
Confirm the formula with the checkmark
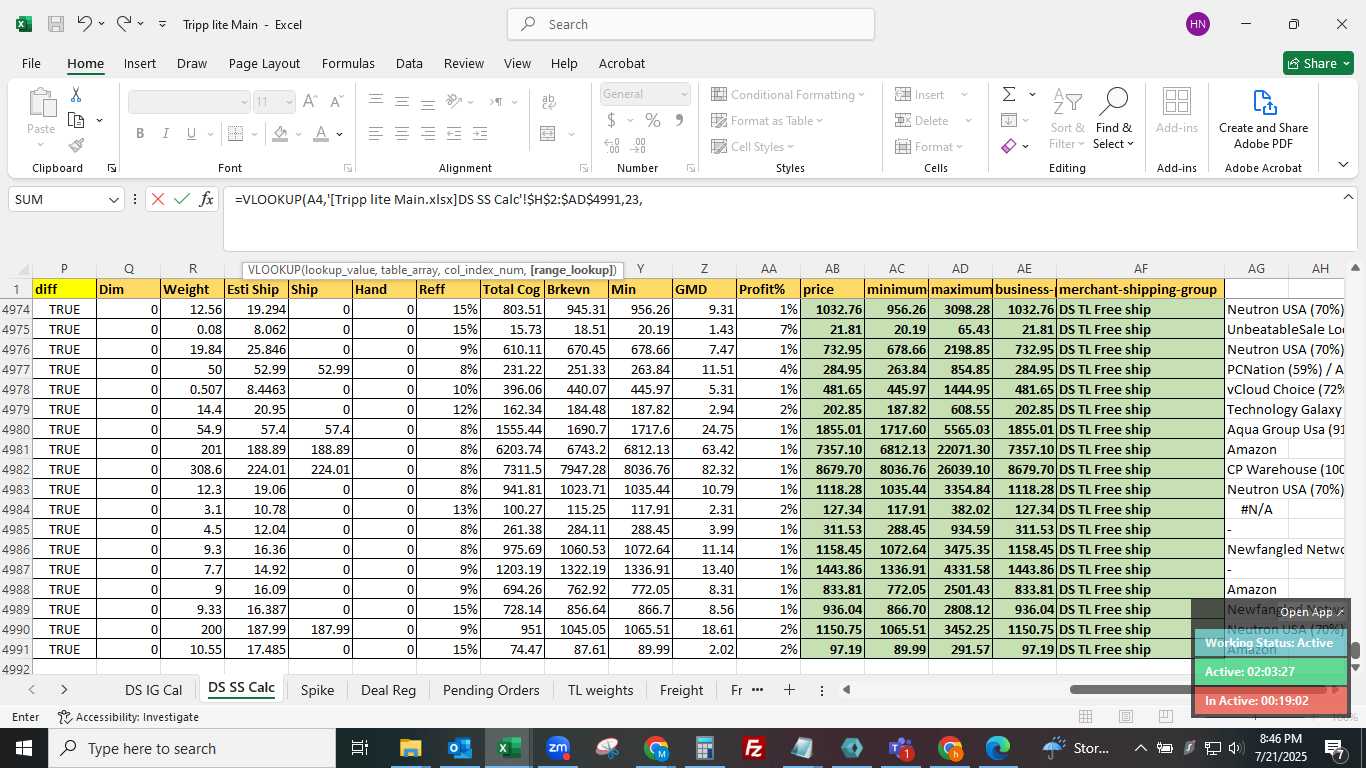coord(181,199)
